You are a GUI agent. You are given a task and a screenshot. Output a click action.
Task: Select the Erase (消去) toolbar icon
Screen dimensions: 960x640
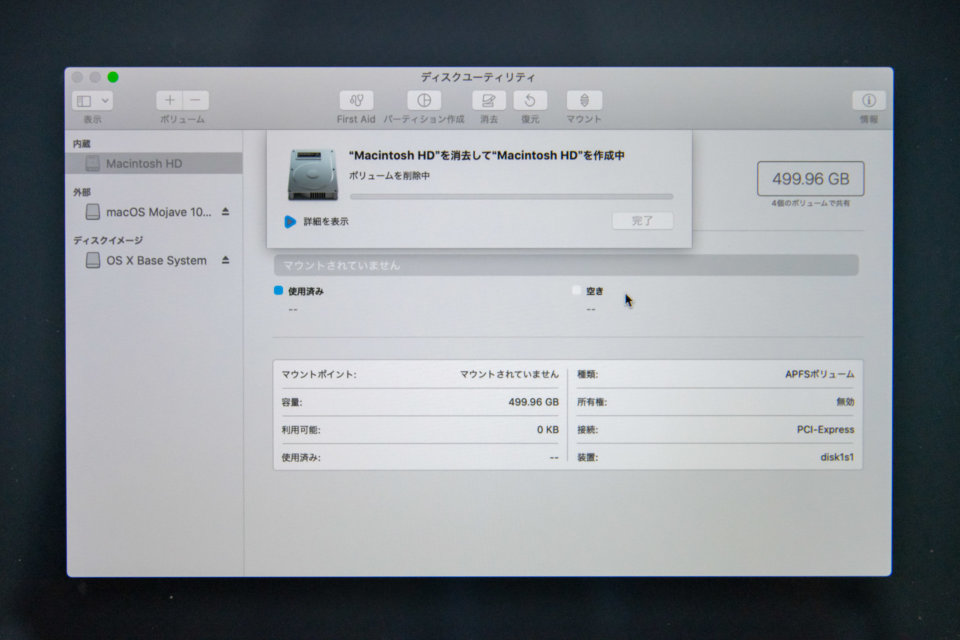tap(489, 100)
